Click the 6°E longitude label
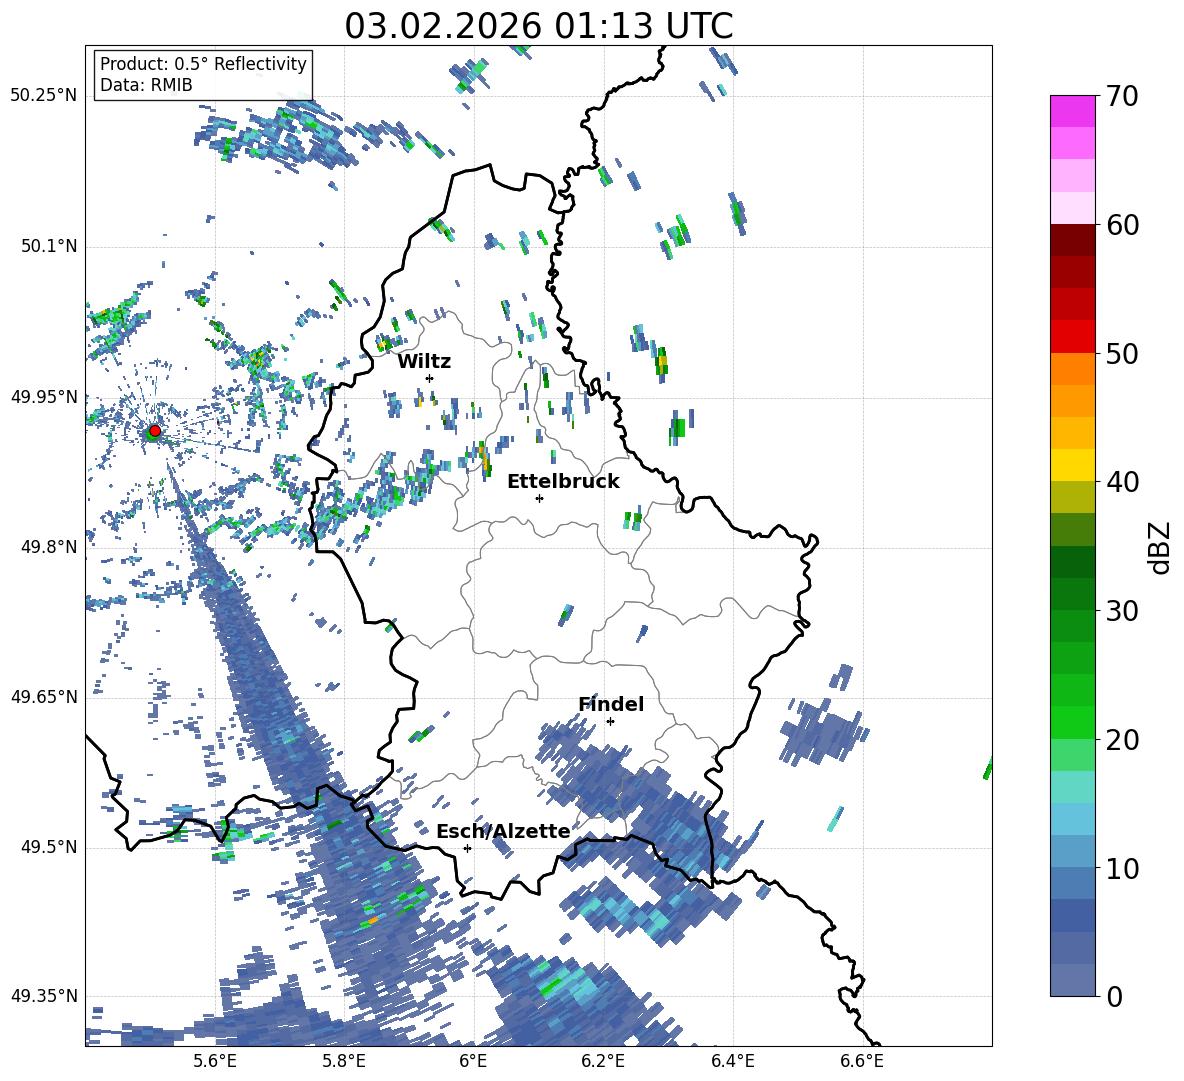The width and height of the screenshot is (1184, 1081). (x=473, y=1061)
